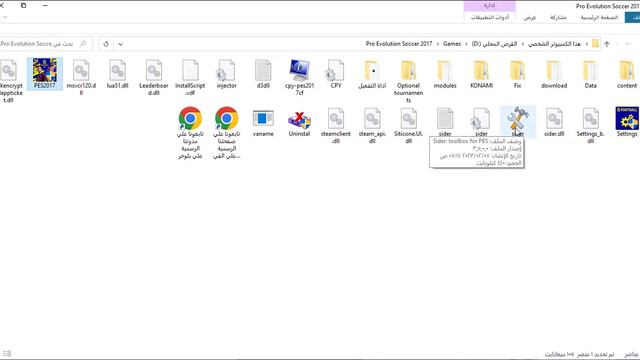Expand chevron between Games and Pro Evolution Soccer 2017
This screenshot has height=360, width=640.
click(x=438, y=44)
